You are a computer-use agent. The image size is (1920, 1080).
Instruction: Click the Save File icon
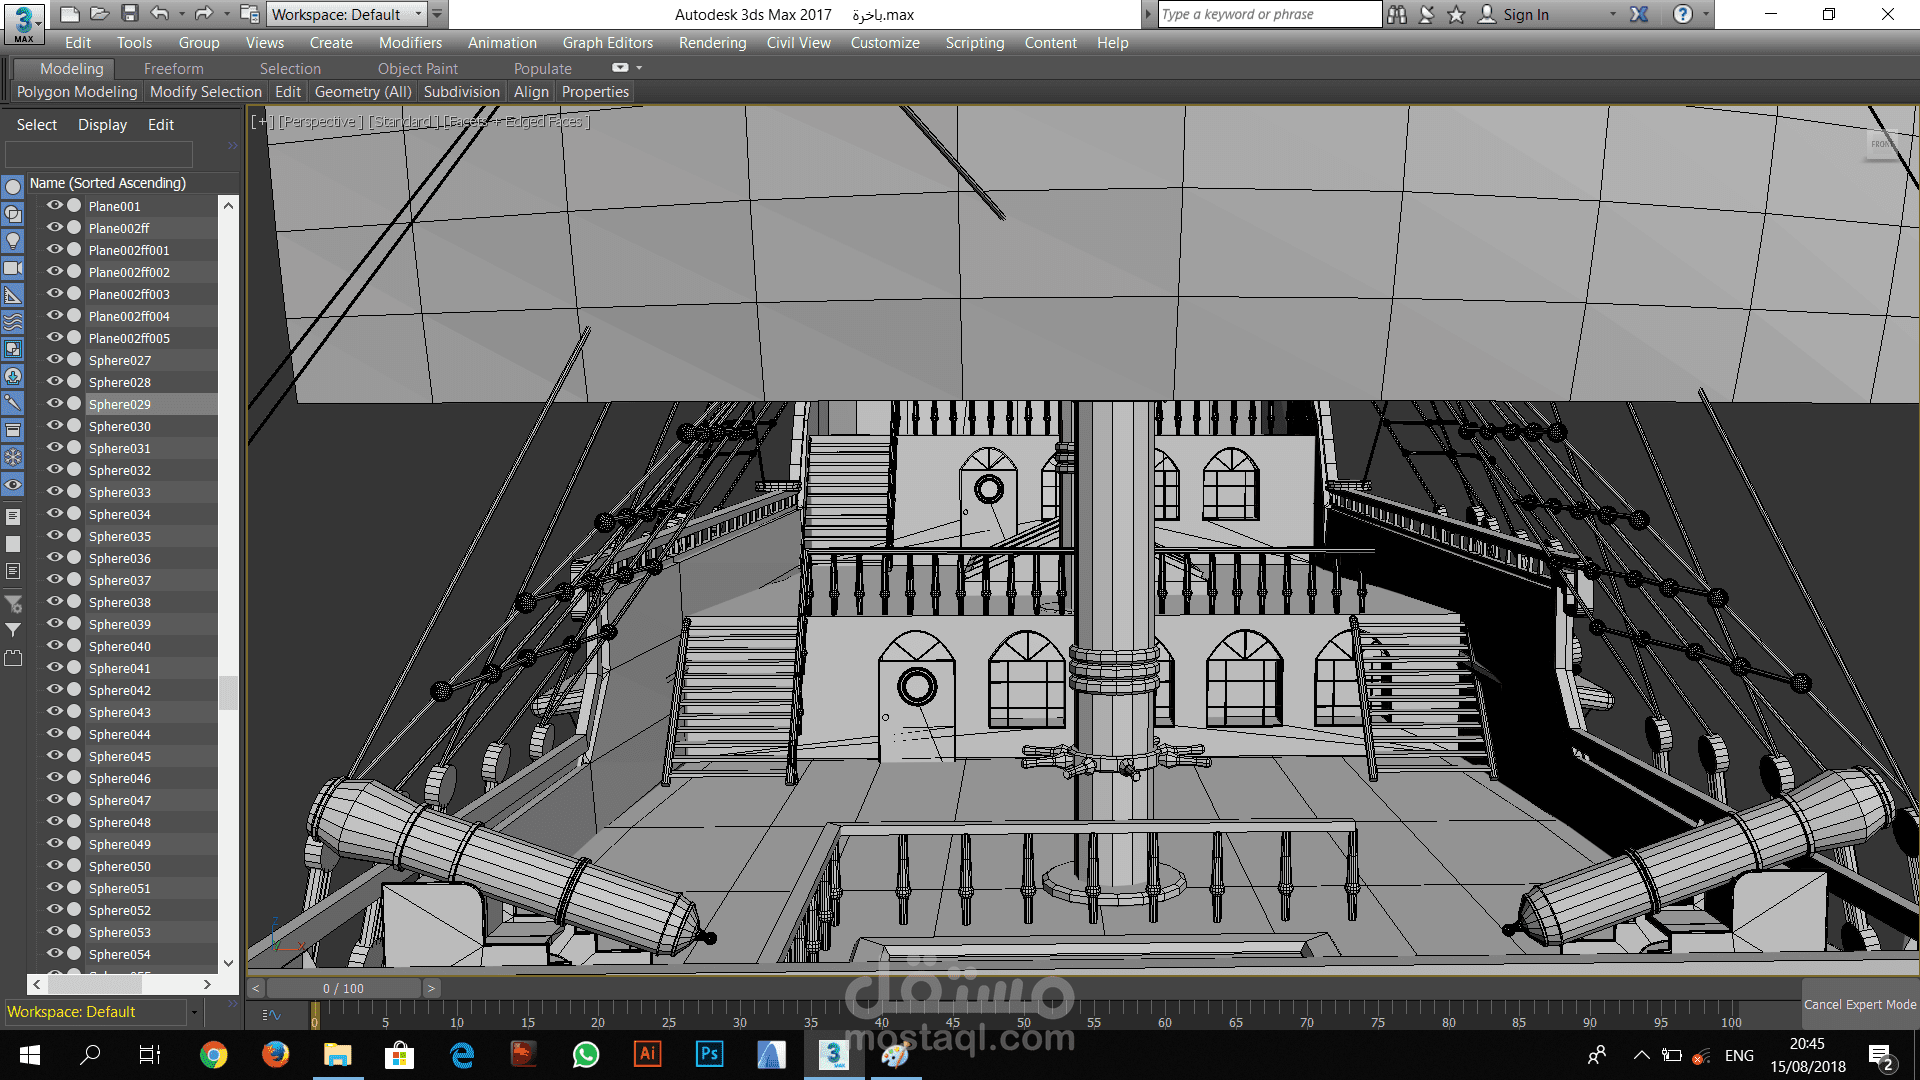click(x=130, y=14)
